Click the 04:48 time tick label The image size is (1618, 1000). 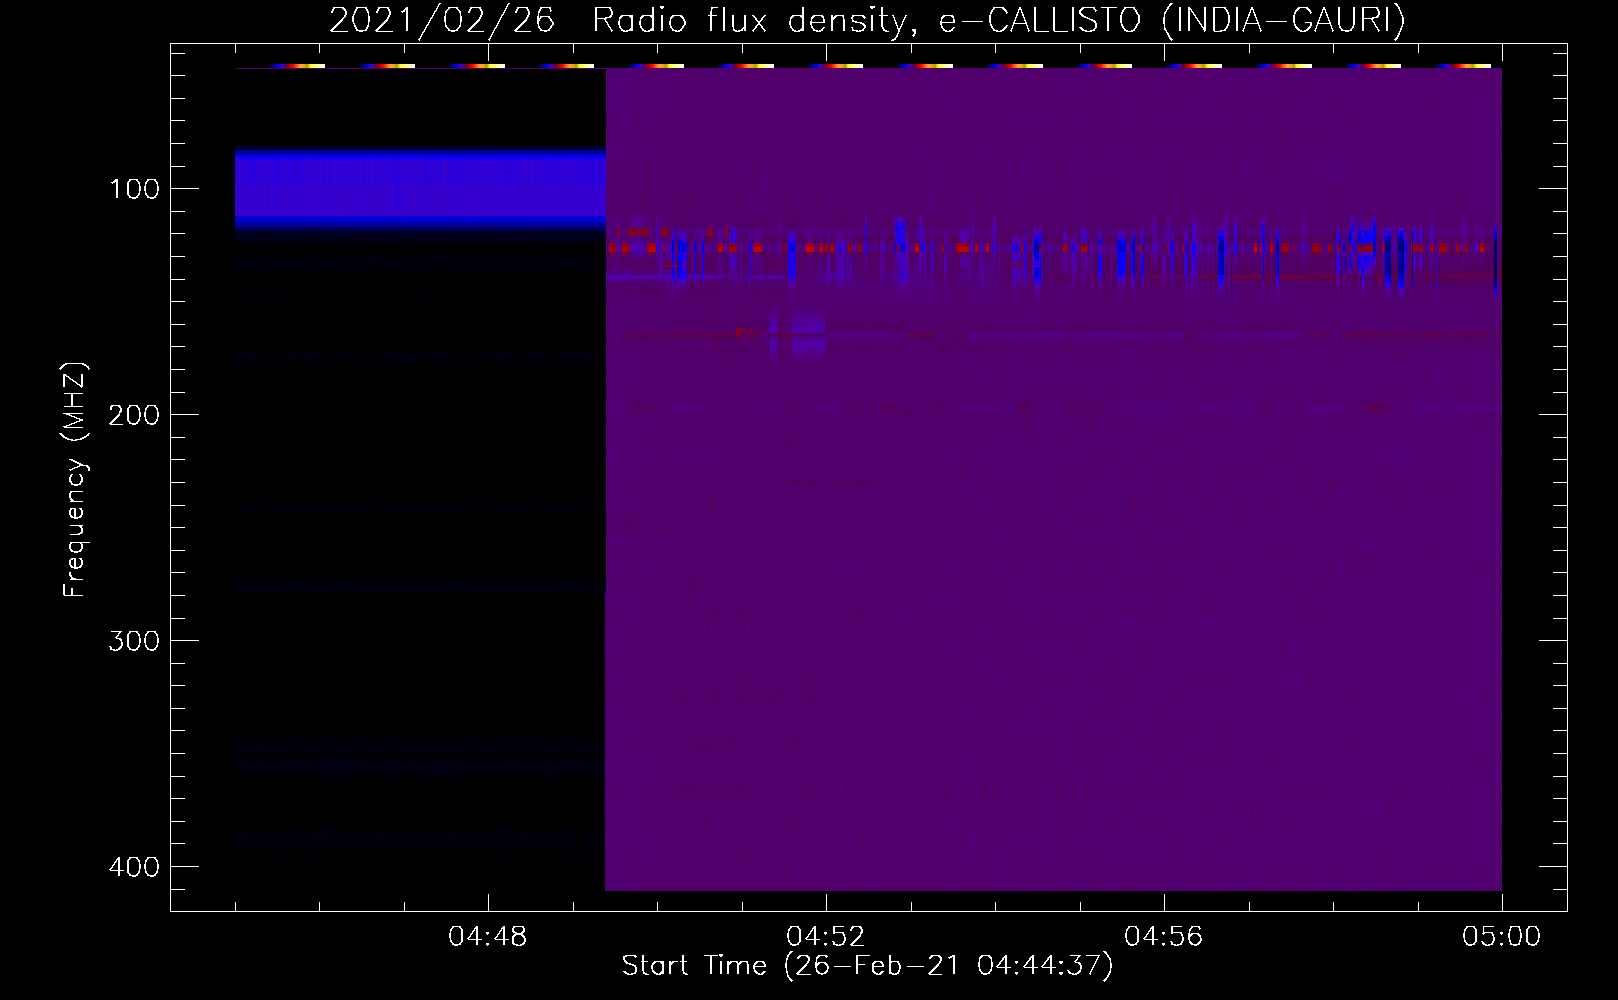tap(488, 936)
